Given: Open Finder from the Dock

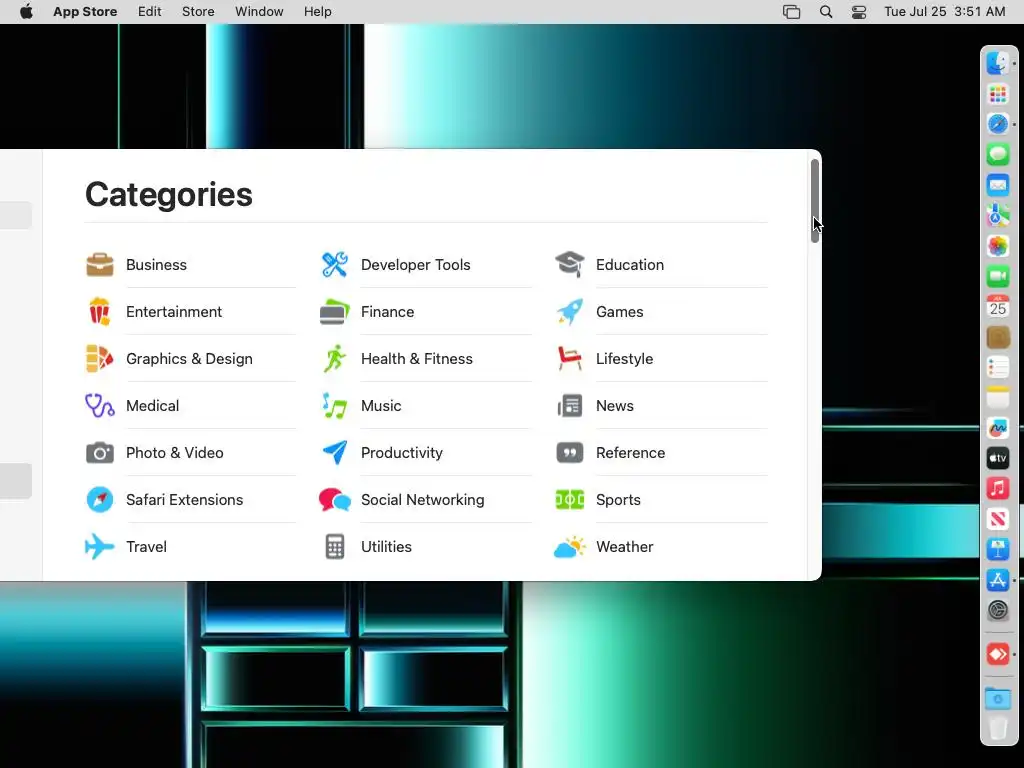Looking at the screenshot, I should pyautogui.click(x=998, y=63).
